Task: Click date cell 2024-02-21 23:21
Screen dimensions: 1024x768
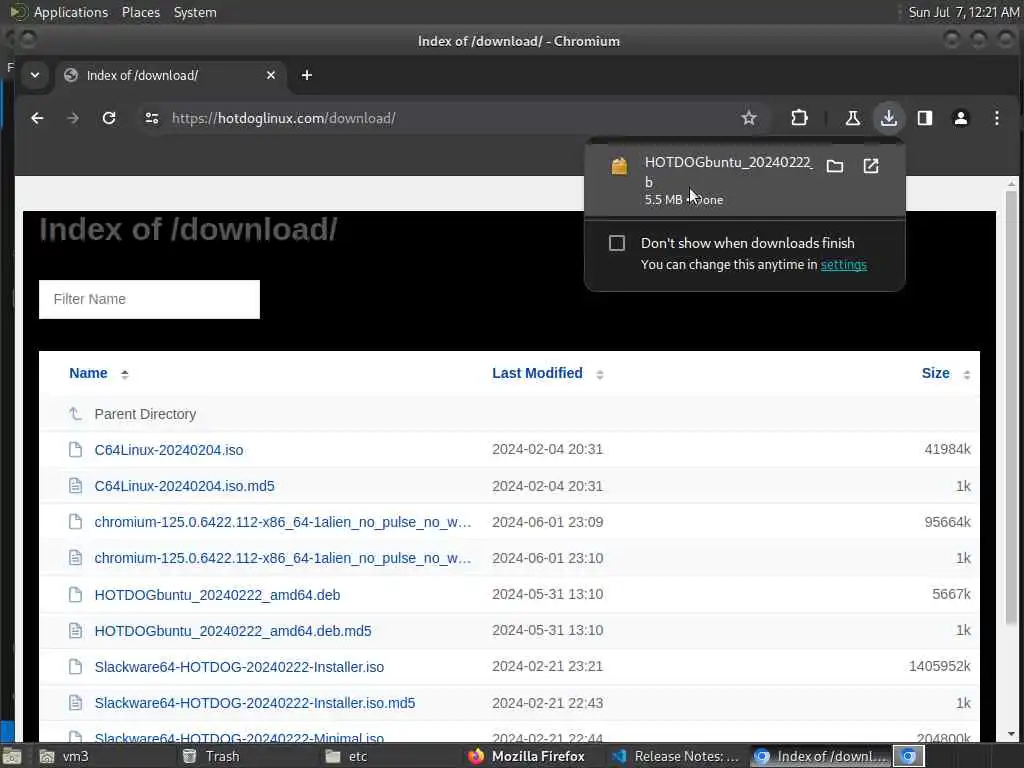Action: 547,666
